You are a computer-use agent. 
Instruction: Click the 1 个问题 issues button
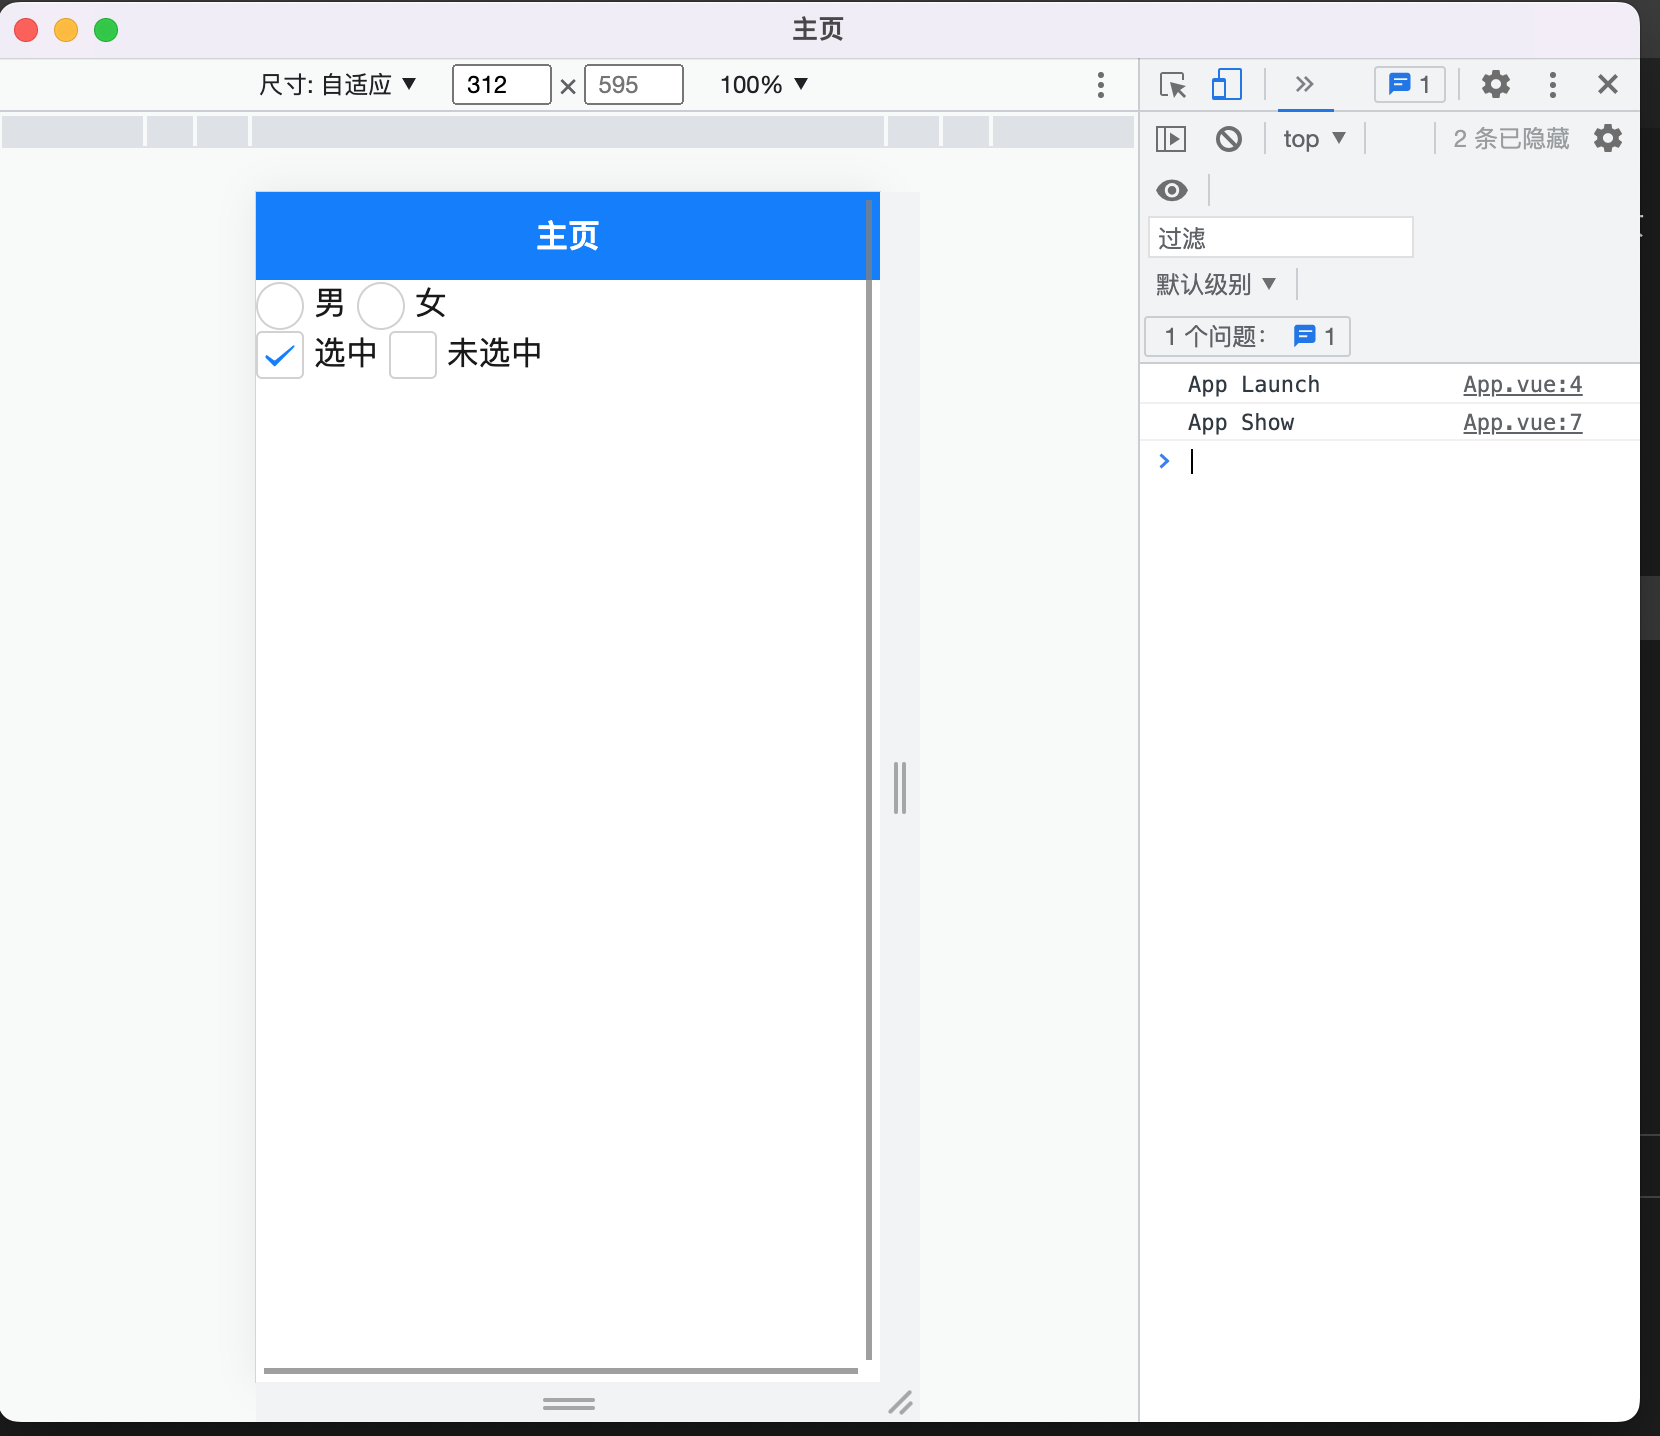(1247, 336)
